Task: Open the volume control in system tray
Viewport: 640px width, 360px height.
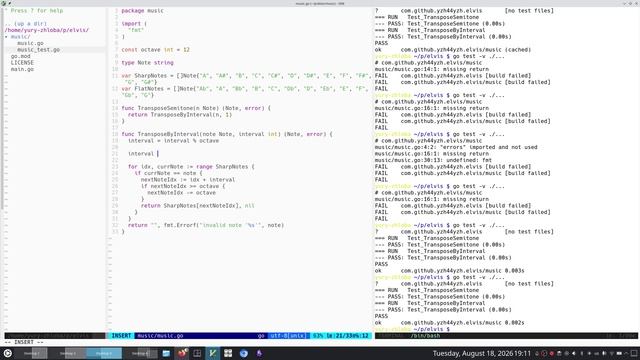Action: pyautogui.click(x=573, y=353)
